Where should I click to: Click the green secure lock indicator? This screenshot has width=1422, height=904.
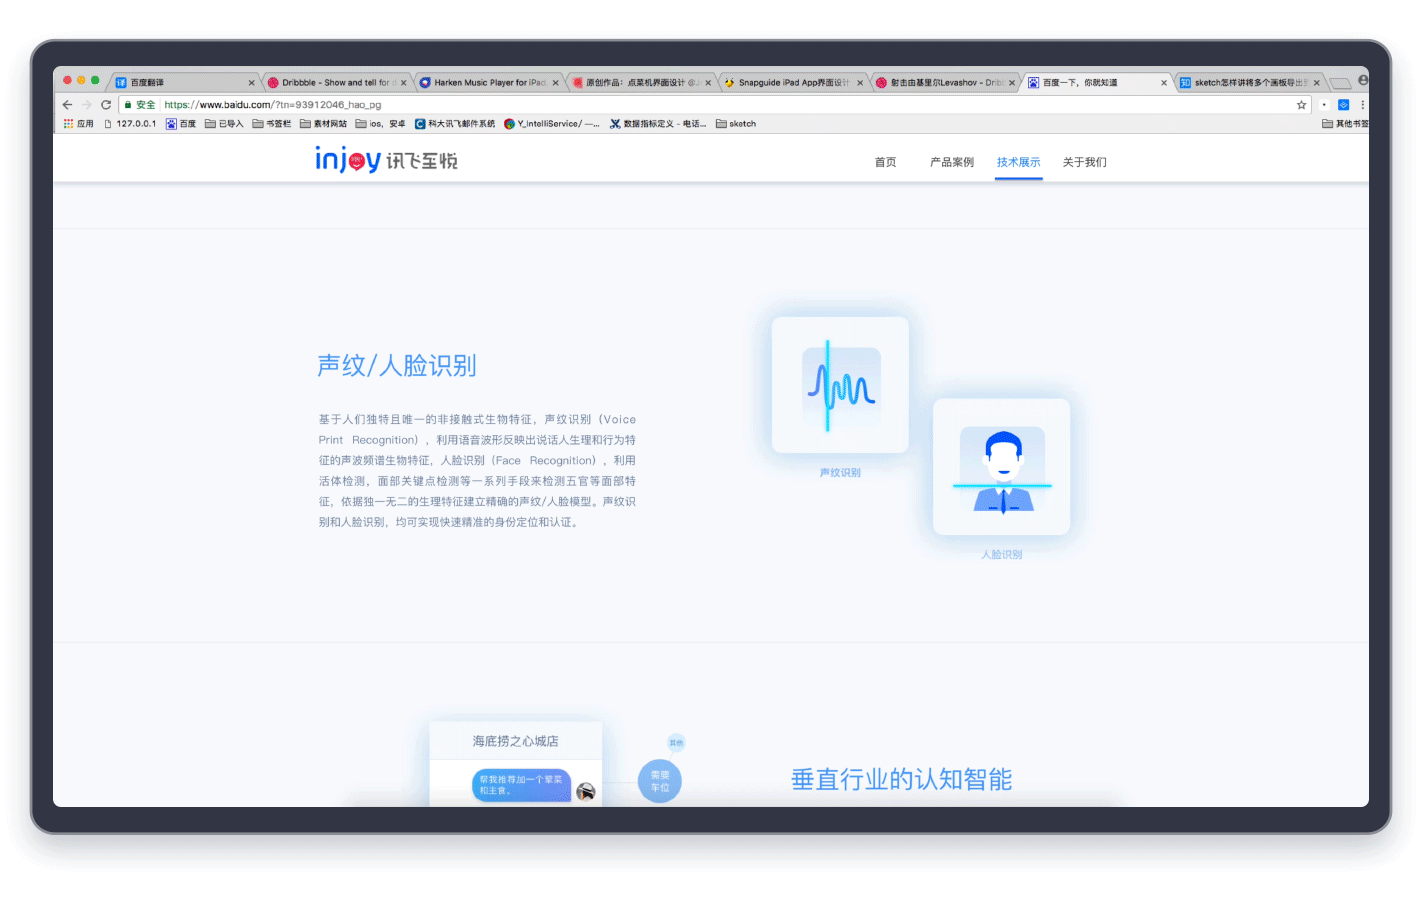coord(140,105)
